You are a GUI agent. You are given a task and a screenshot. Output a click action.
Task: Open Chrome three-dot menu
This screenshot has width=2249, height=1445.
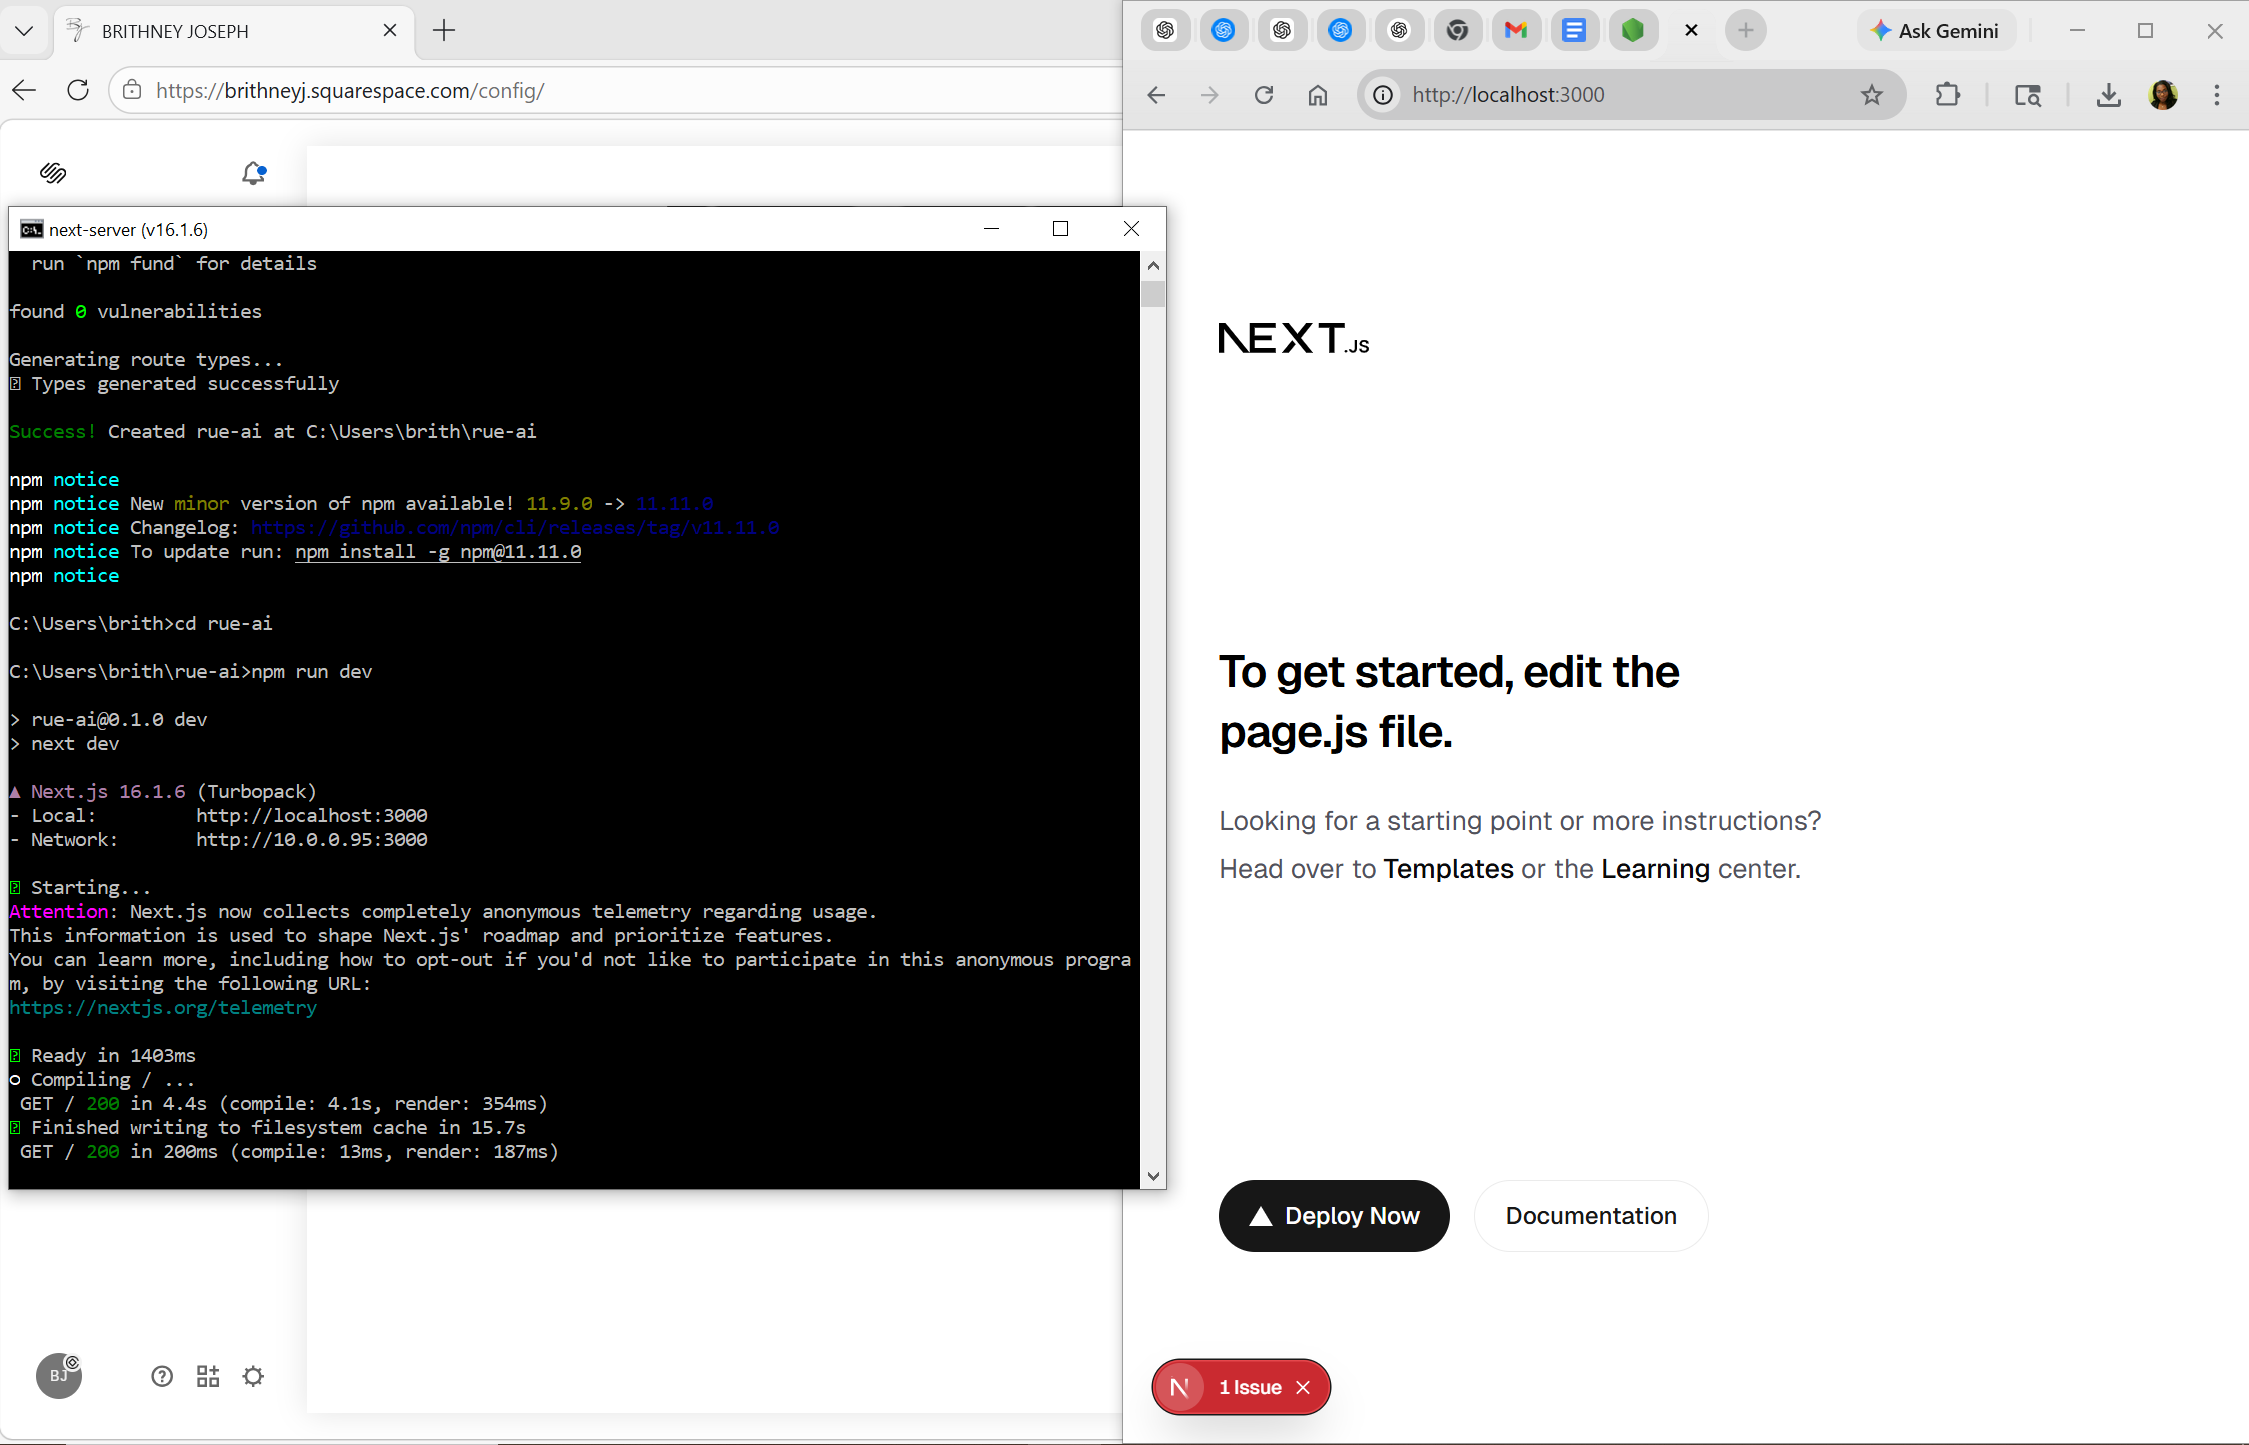click(2216, 95)
